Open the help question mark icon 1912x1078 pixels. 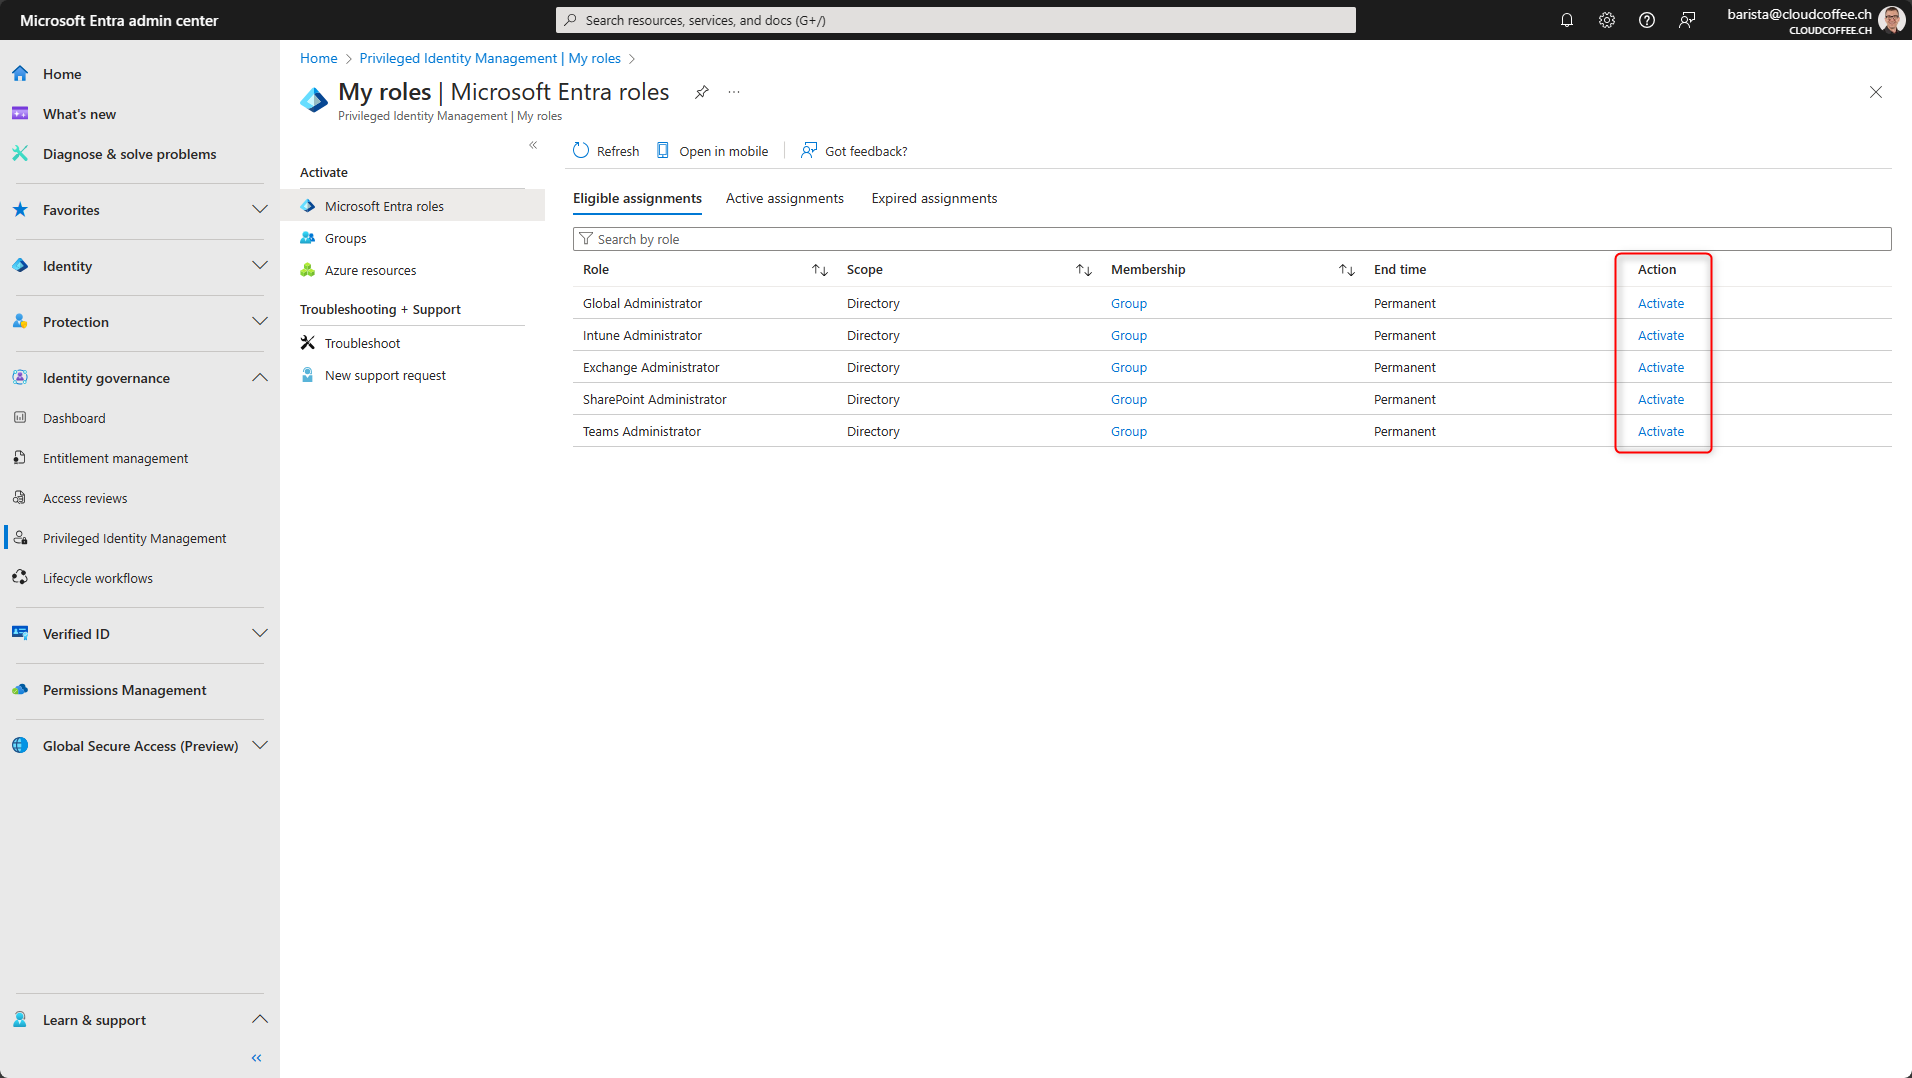click(x=1647, y=20)
